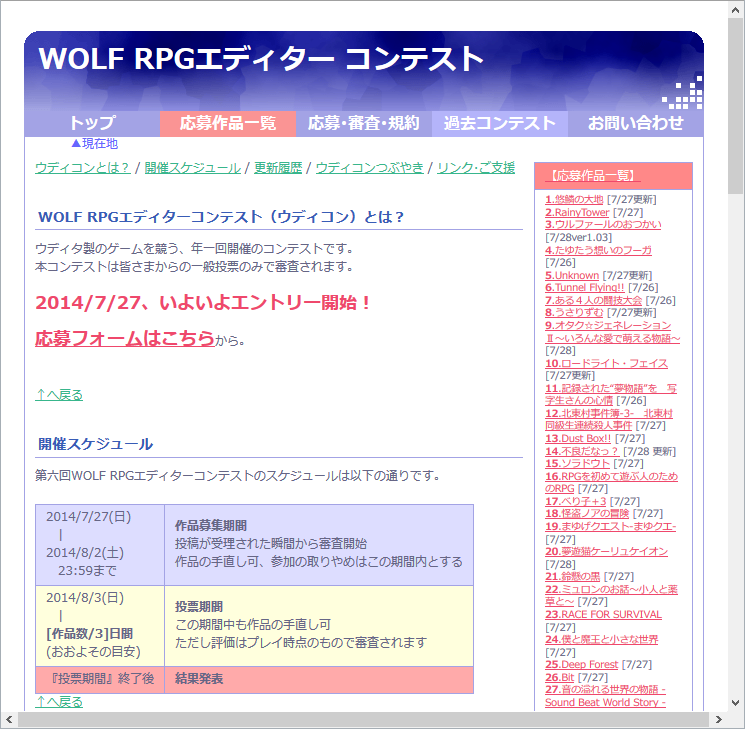This screenshot has width=745, height=729.
Task: Go to the 過去コンテスト tab
Action: [x=500, y=124]
